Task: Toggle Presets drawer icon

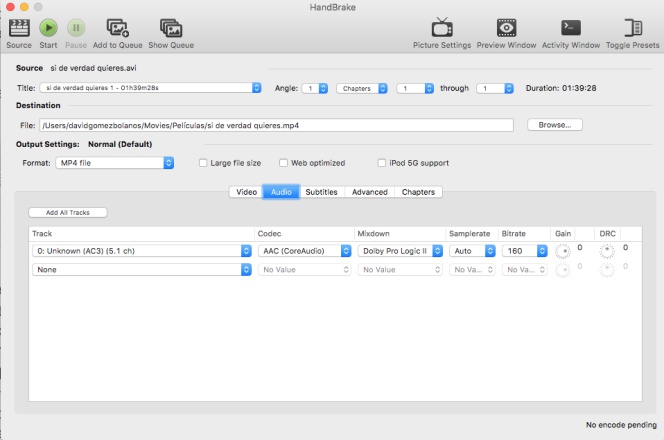Action: tap(633, 28)
